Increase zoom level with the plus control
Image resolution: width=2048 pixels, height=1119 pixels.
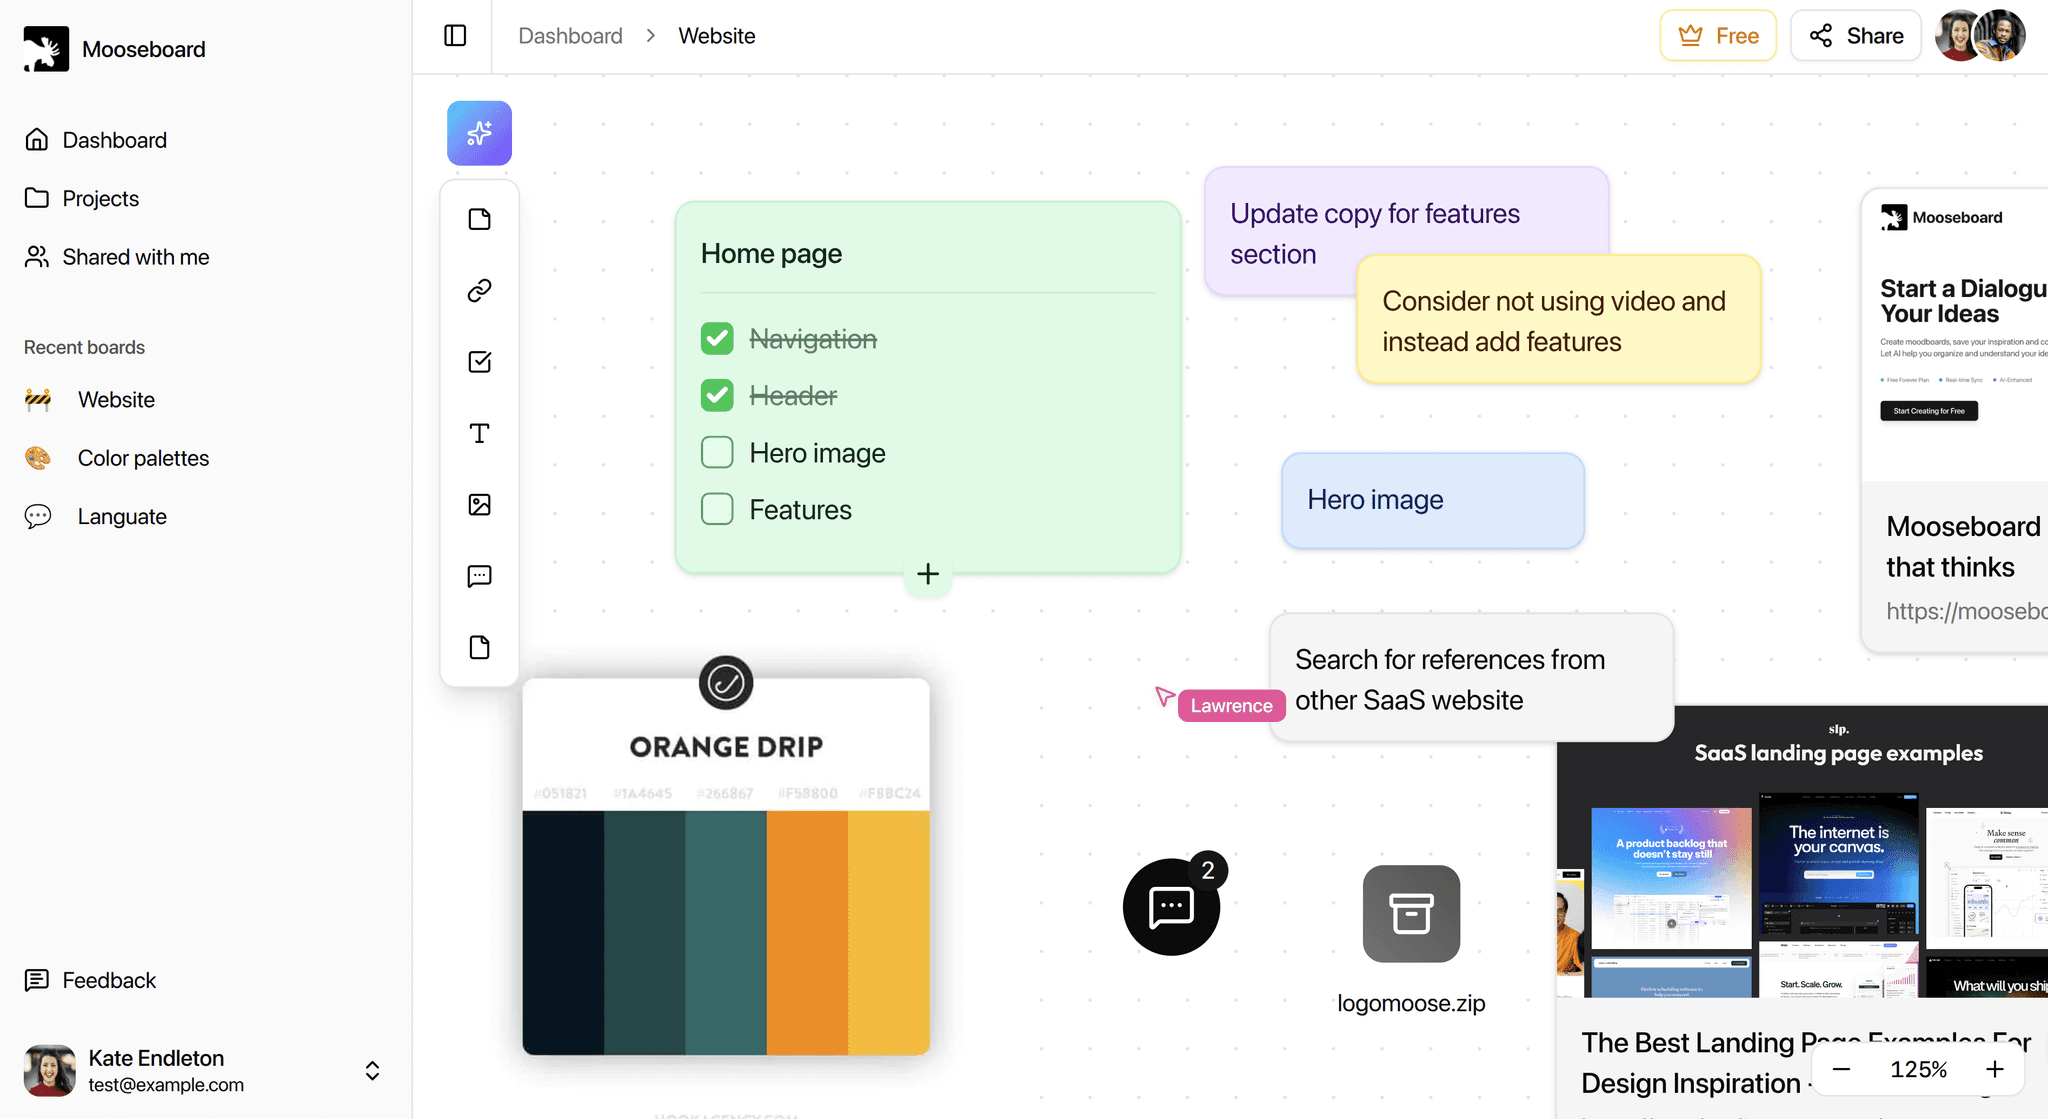pos(1995,1069)
